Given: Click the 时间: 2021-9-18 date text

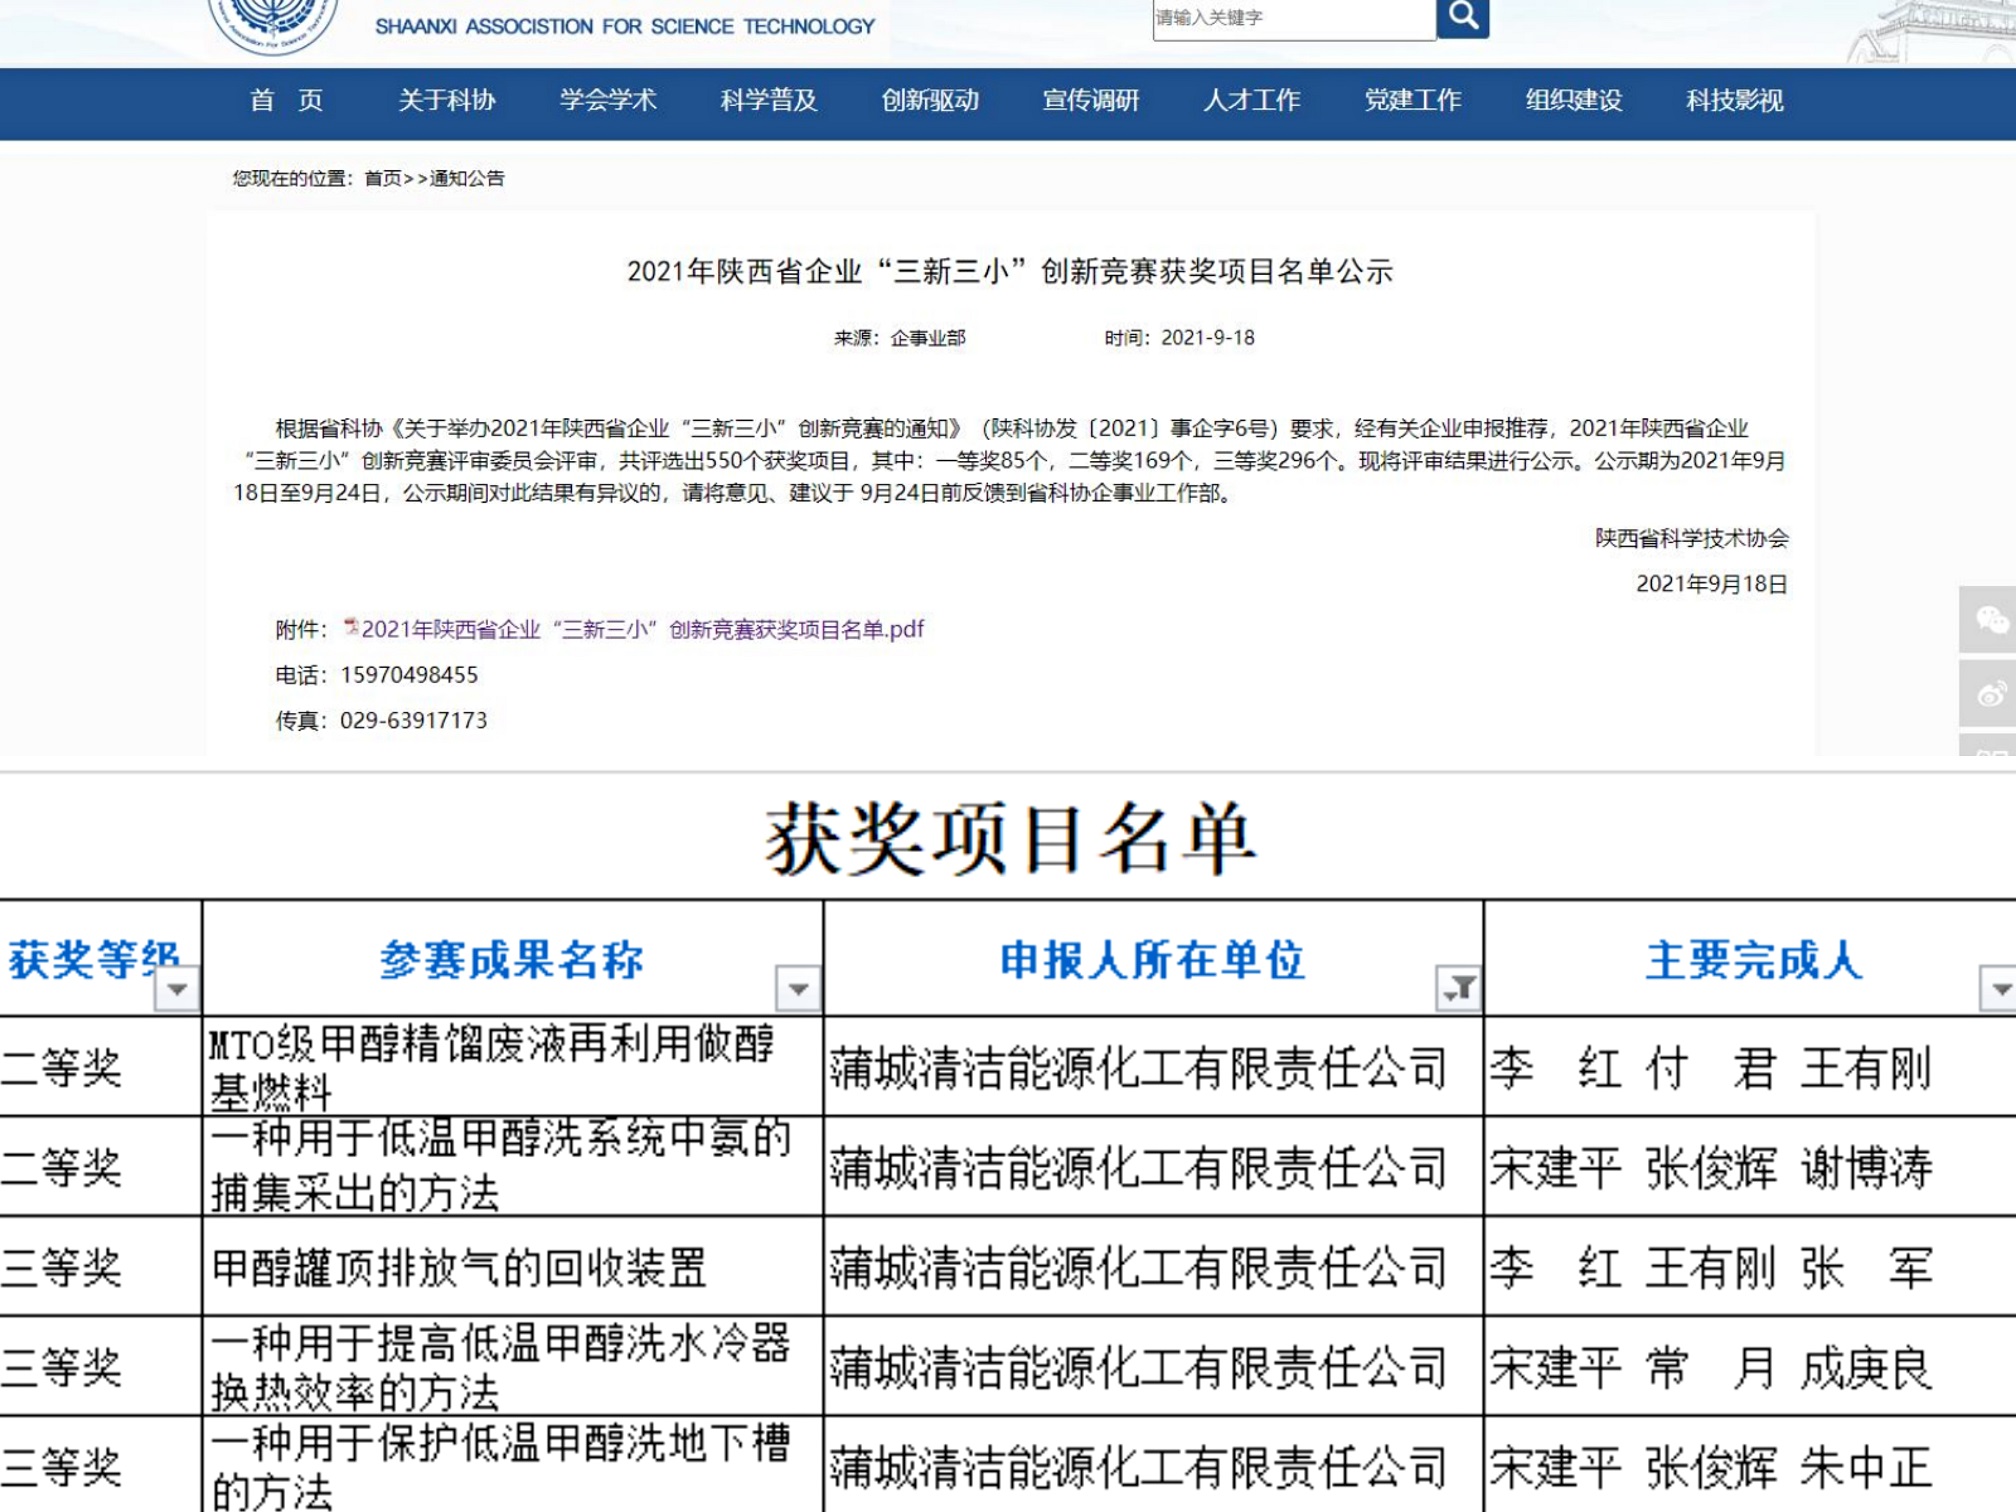Looking at the screenshot, I should [x=1179, y=338].
